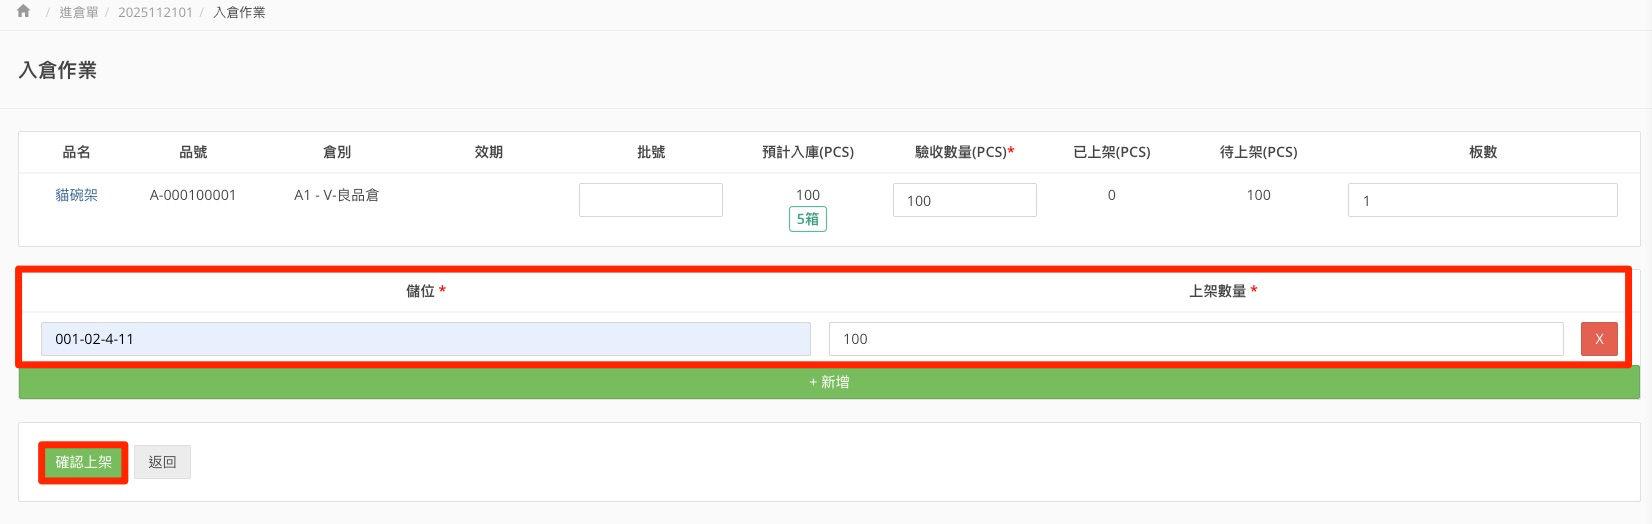Open the 貓碗架 product link
The height and width of the screenshot is (524, 1652).
pyautogui.click(x=77, y=195)
